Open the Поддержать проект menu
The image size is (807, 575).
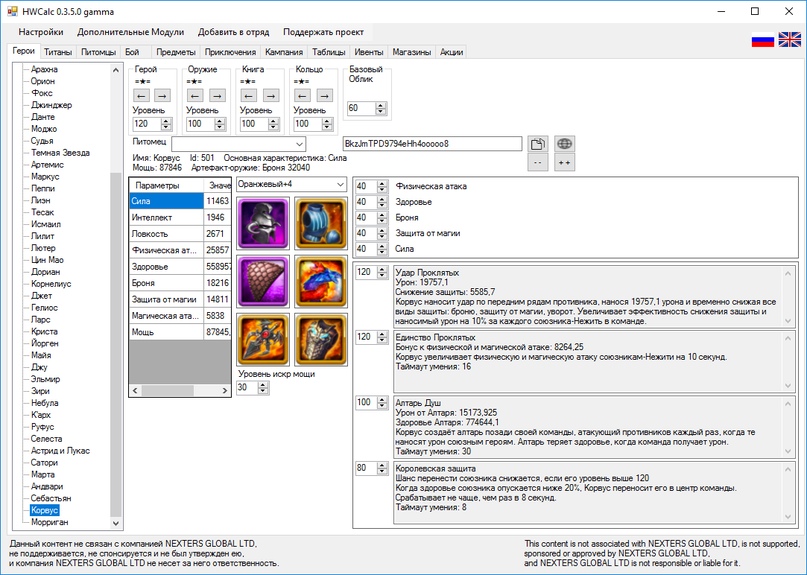tap(323, 32)
